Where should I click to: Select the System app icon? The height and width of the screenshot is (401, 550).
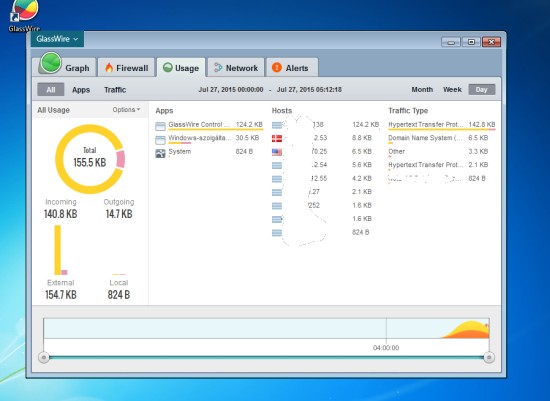pos(160,153)
